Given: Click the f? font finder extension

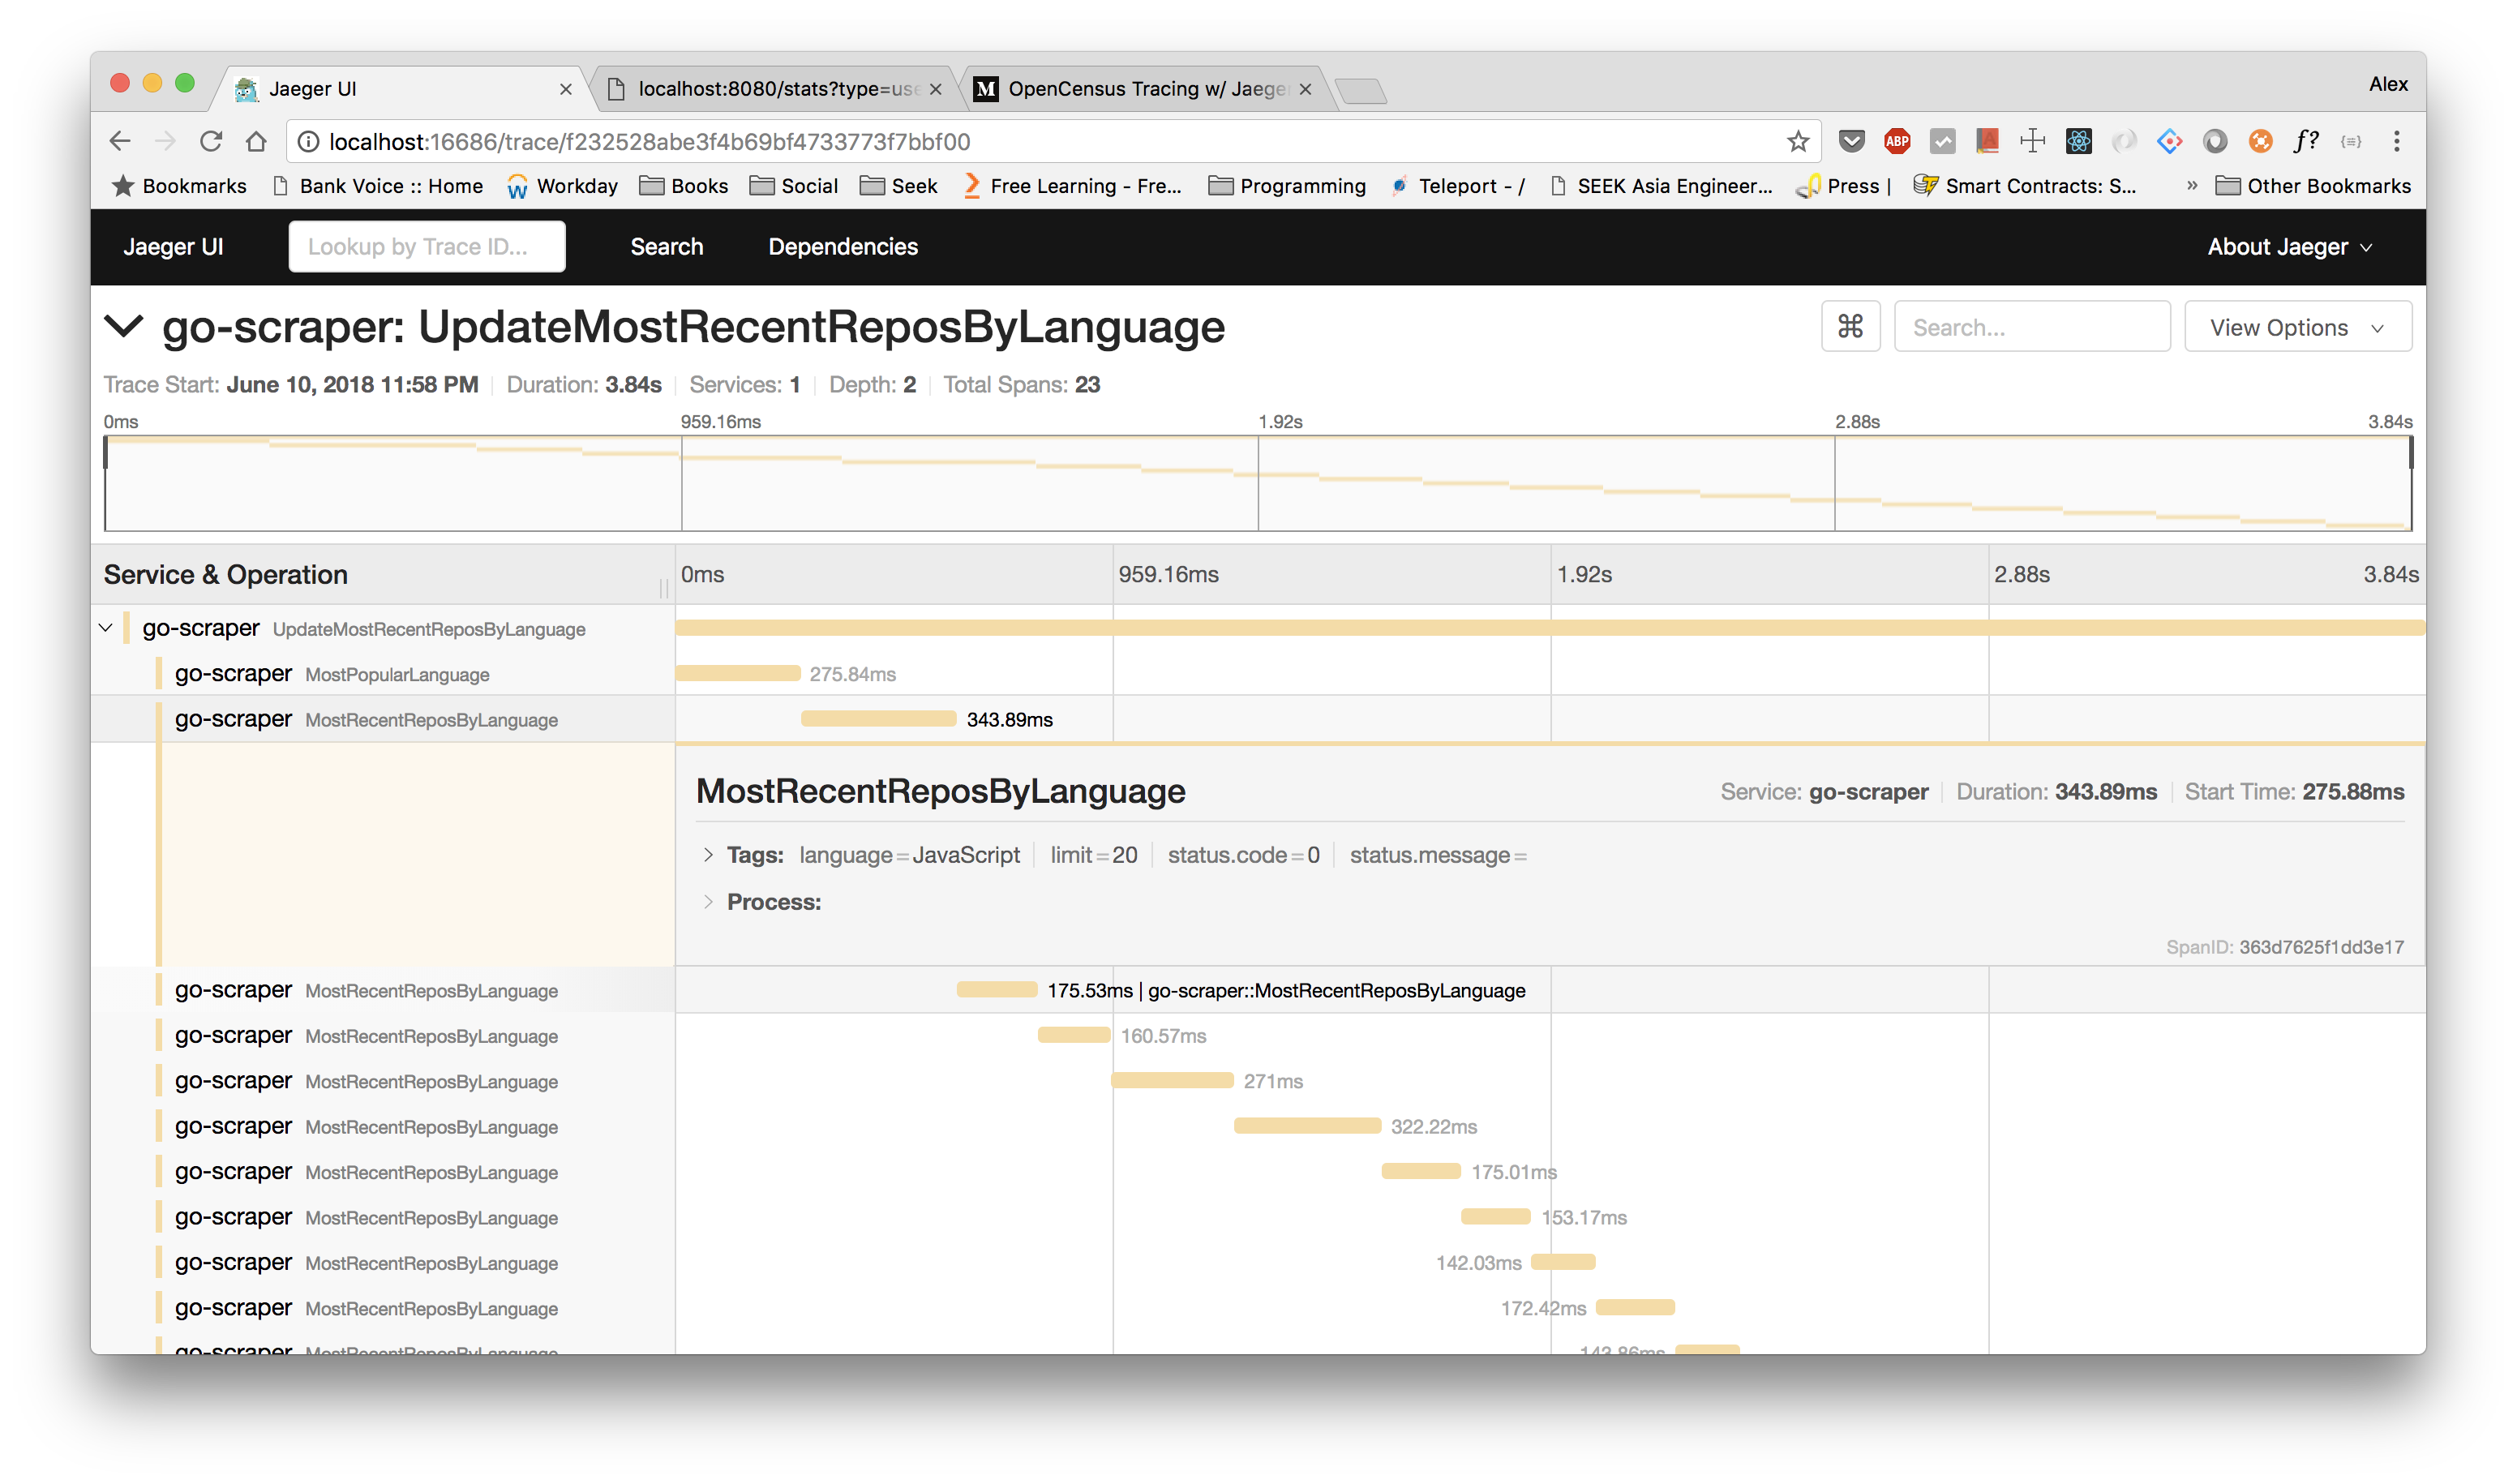Looking at the screenshot, I should (2306, 142).
